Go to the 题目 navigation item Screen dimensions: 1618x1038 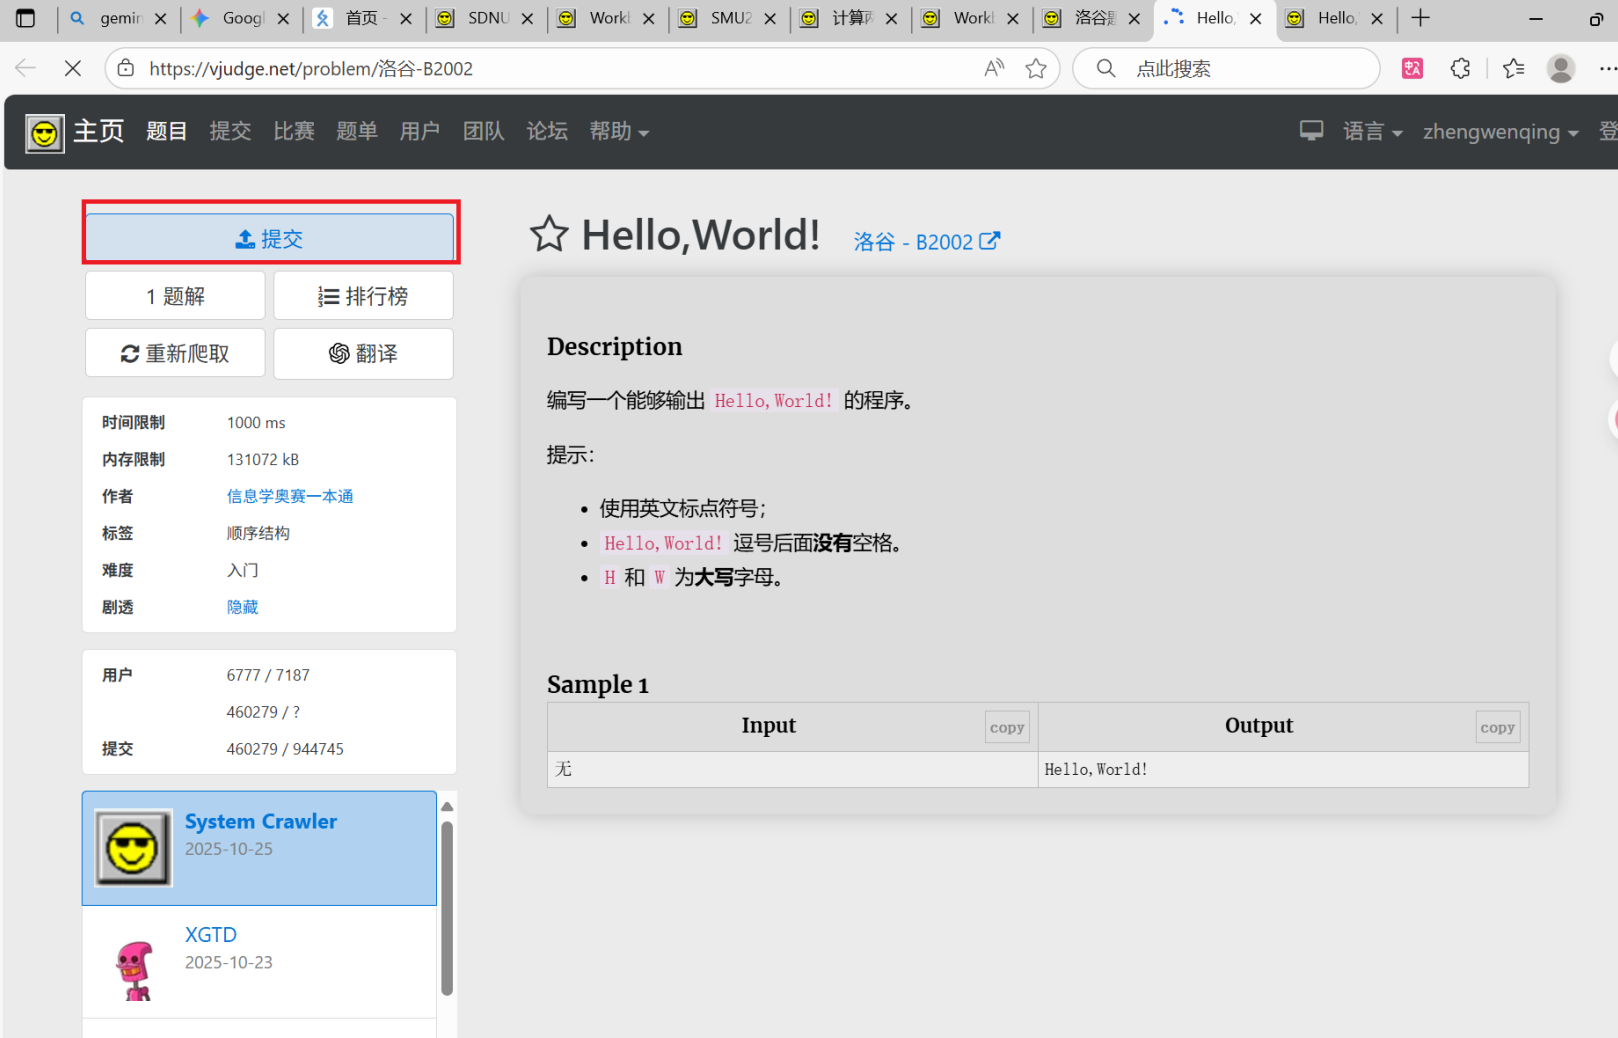[166, 132]
